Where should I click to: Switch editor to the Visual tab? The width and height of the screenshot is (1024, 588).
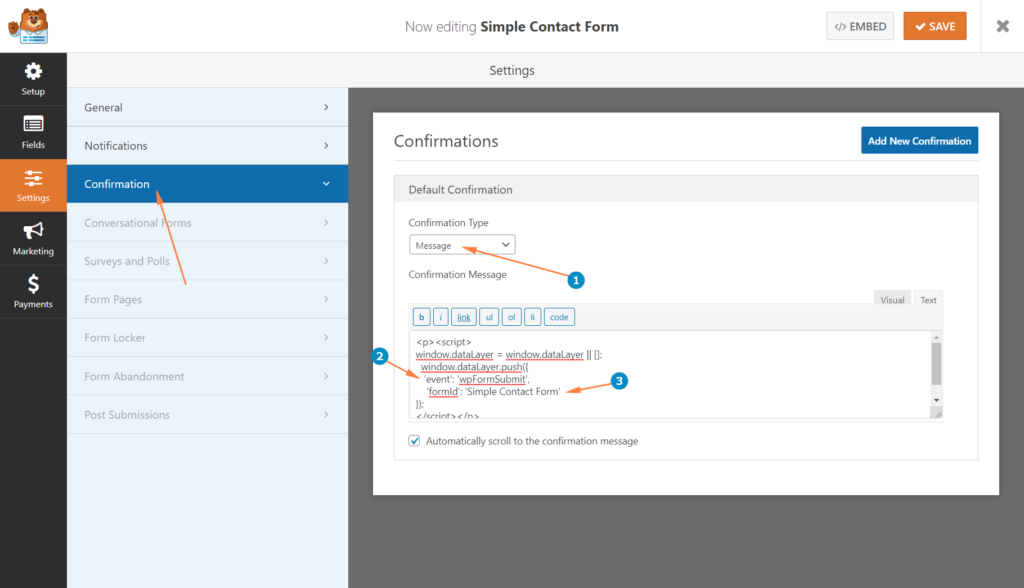(892, 300)
